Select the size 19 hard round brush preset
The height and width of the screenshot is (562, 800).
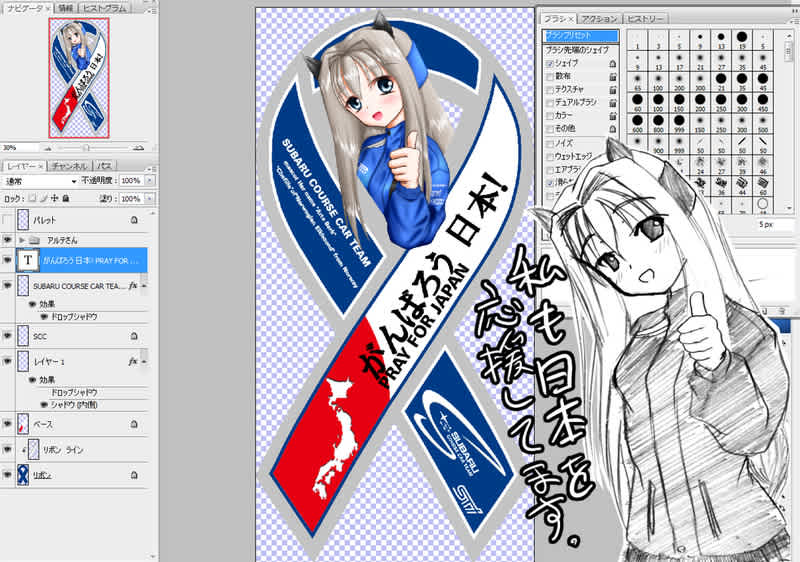(x=741, y=39)
